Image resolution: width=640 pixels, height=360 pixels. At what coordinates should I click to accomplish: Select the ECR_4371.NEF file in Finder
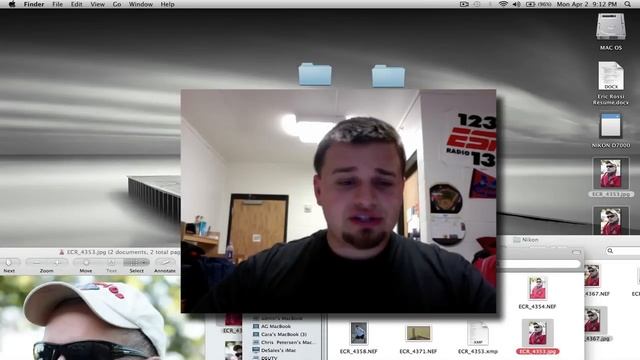coord(418,338)
